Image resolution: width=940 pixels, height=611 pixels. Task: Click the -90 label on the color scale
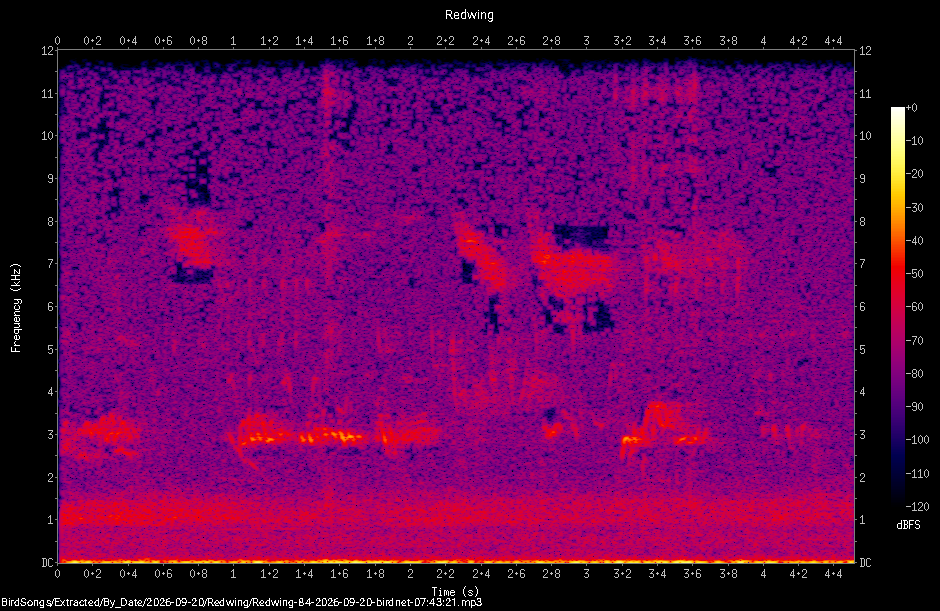coord(914,407)
